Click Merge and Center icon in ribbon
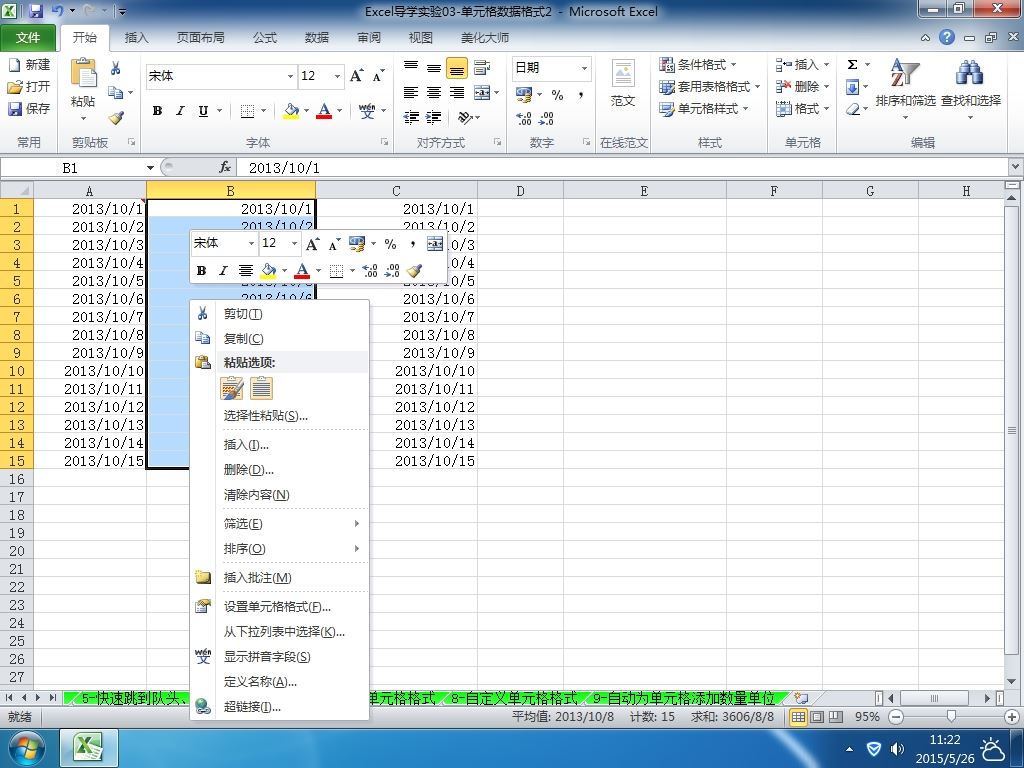This screenshot has height=768, width=1024. pyautogui.click(x=482, y=93)
